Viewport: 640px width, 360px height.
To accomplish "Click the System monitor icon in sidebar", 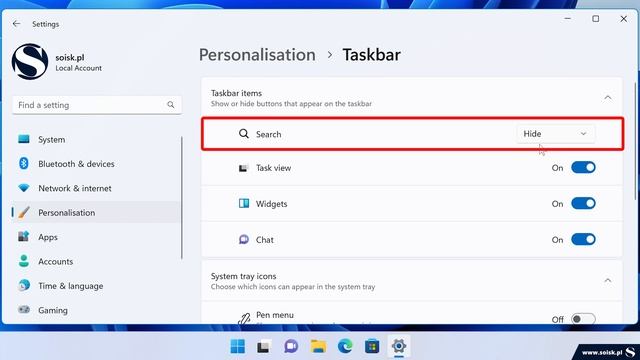I will coord(24,139).
